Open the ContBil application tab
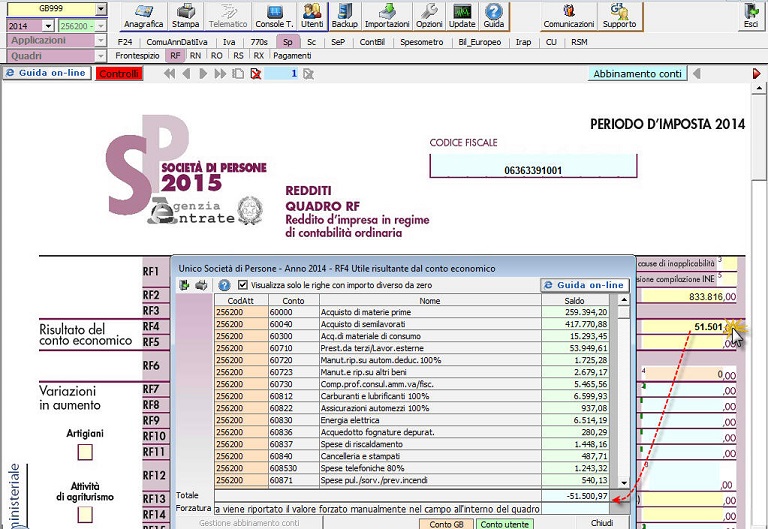 tap(372, 42)
